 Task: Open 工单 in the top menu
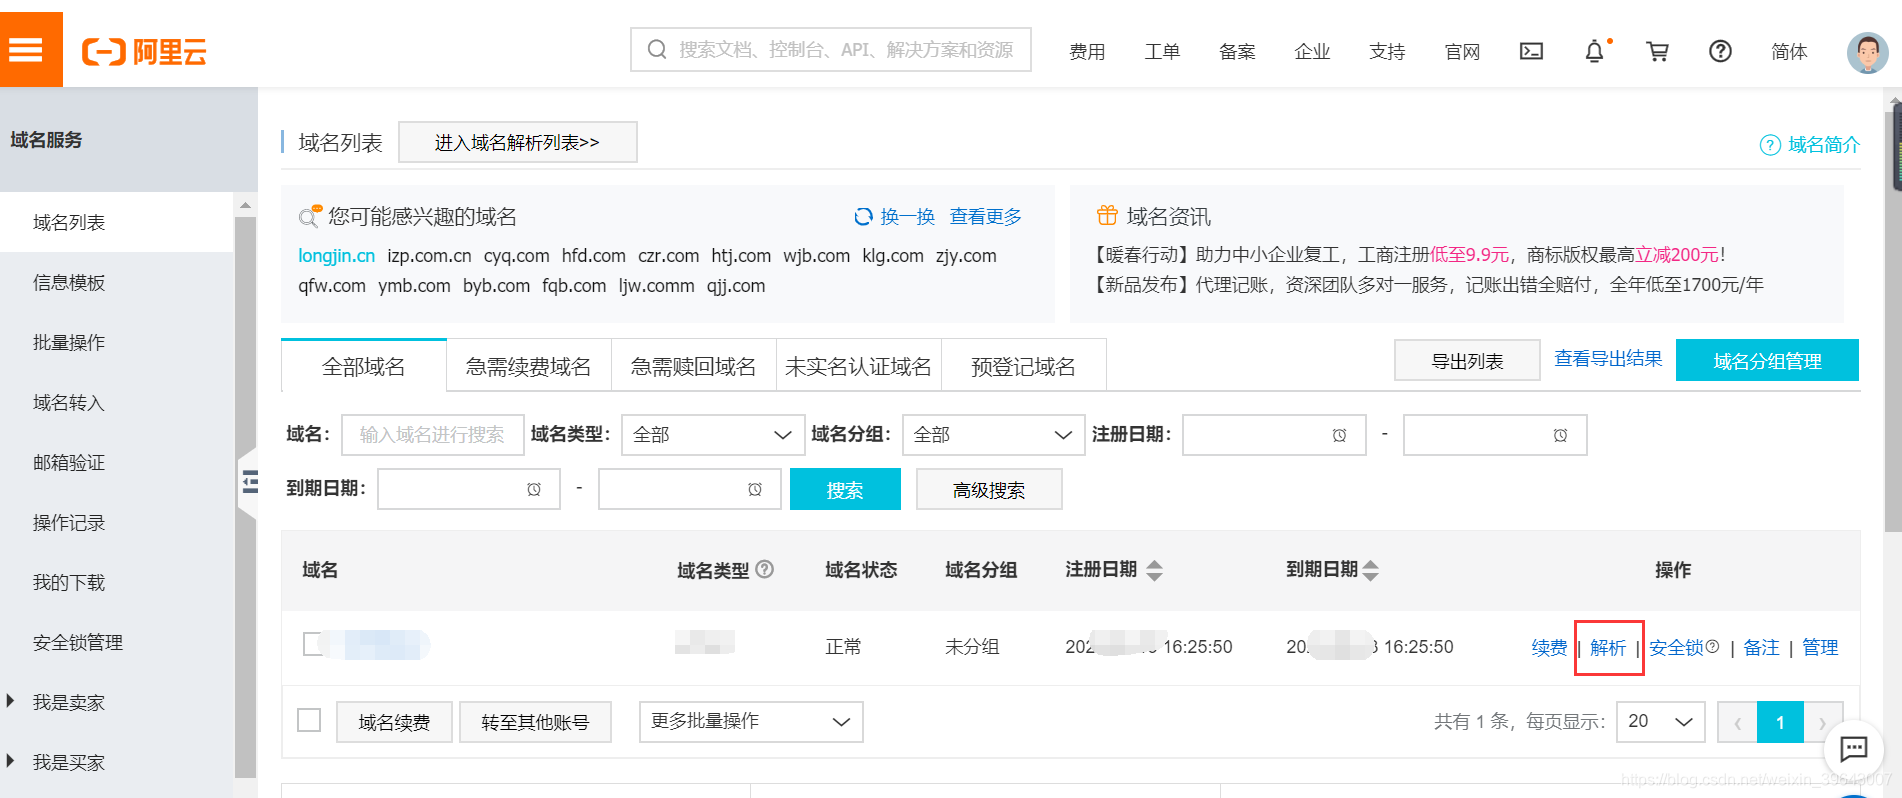pyautogui.click(x=1162, y=52)
